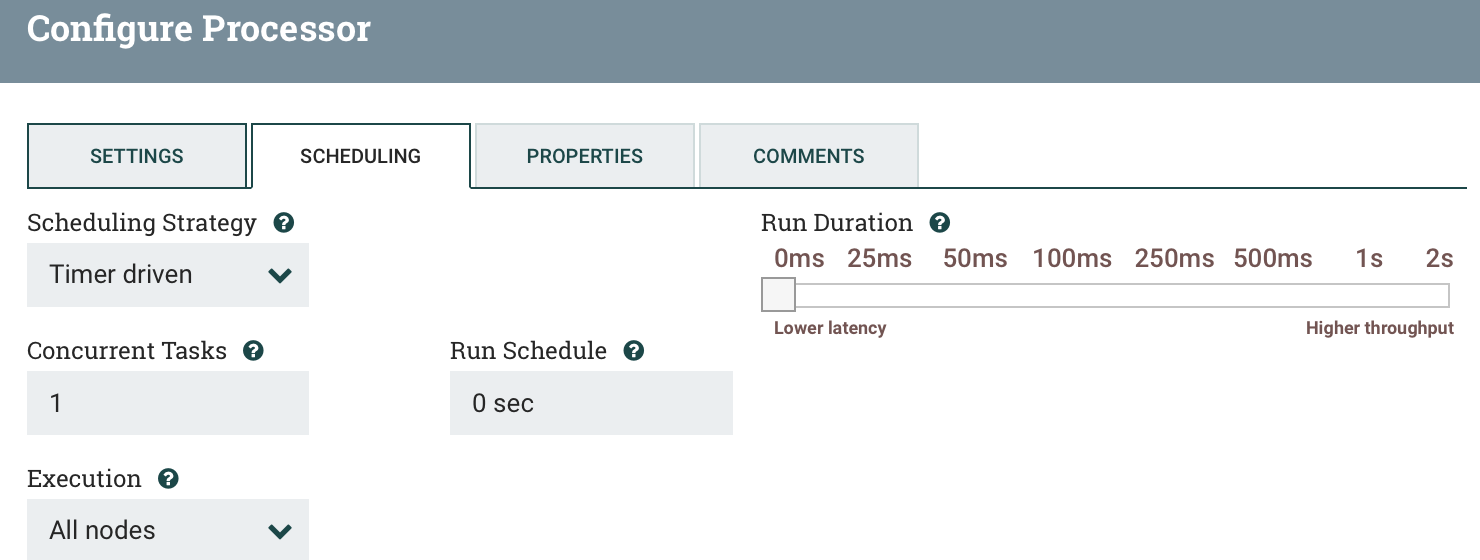The height and width of the screenshot is (560, 1480).
Task: Click the Run Duration slider handle
Action: pyautogui.click(x=779, y=295)
